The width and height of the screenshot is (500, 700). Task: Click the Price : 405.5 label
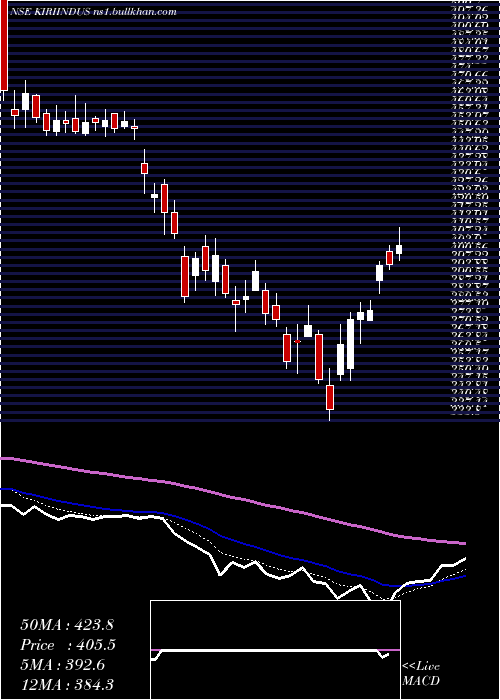pos(68,645)
